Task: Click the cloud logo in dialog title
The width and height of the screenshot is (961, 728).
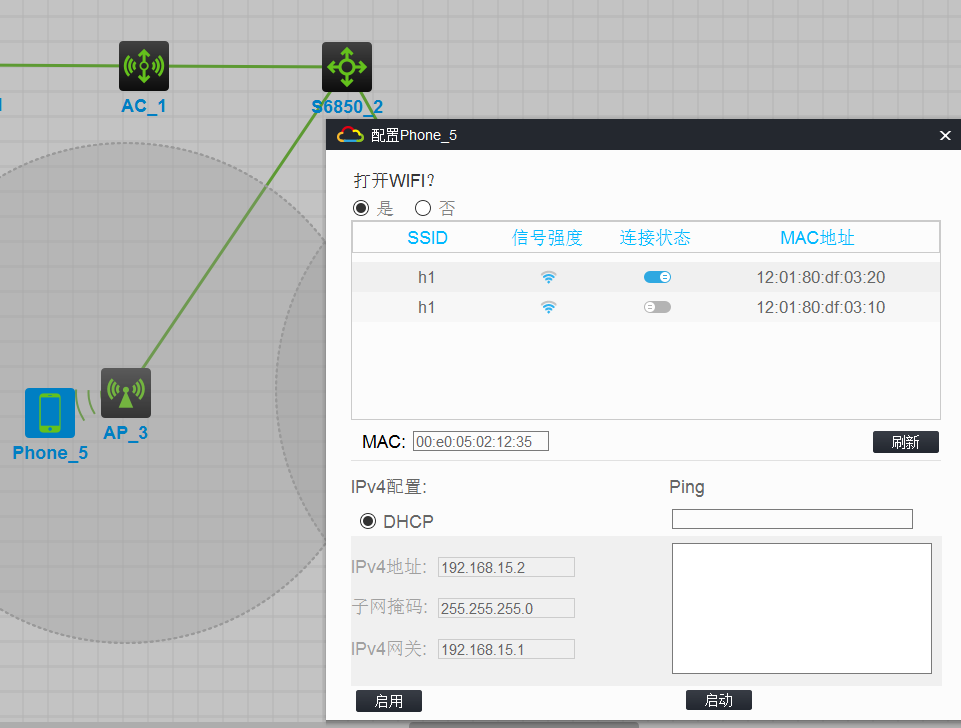Action: pyautogui.click(x=351, y=135)
